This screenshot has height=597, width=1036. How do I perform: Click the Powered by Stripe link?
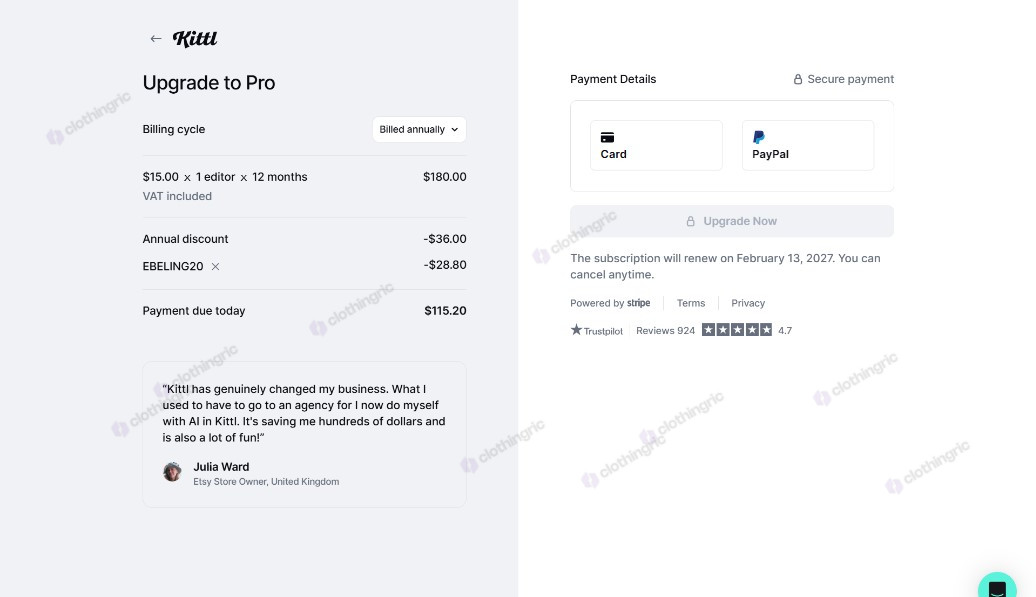610,303
